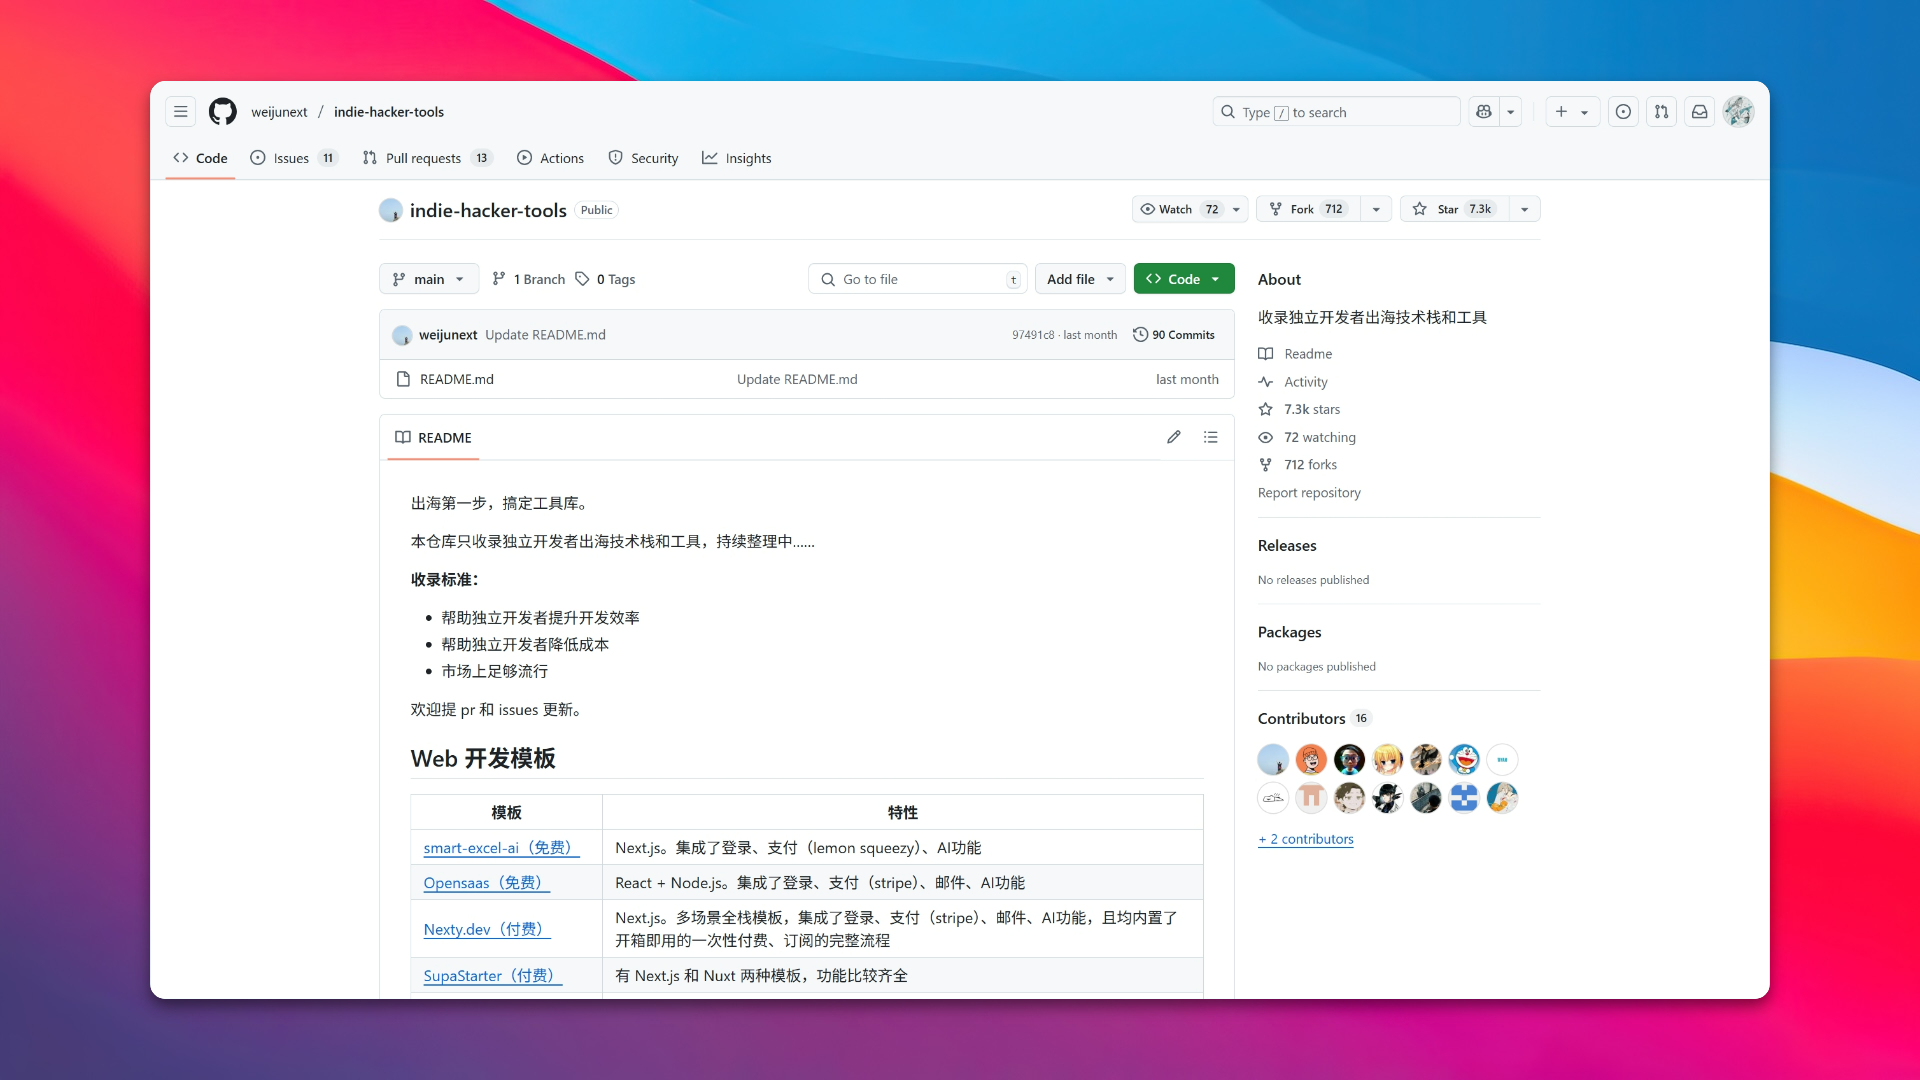The image size is (1920, 1080).
Task: Open the main branch selector dropdown
Action: pyautogui.click(x=429, y=279)
